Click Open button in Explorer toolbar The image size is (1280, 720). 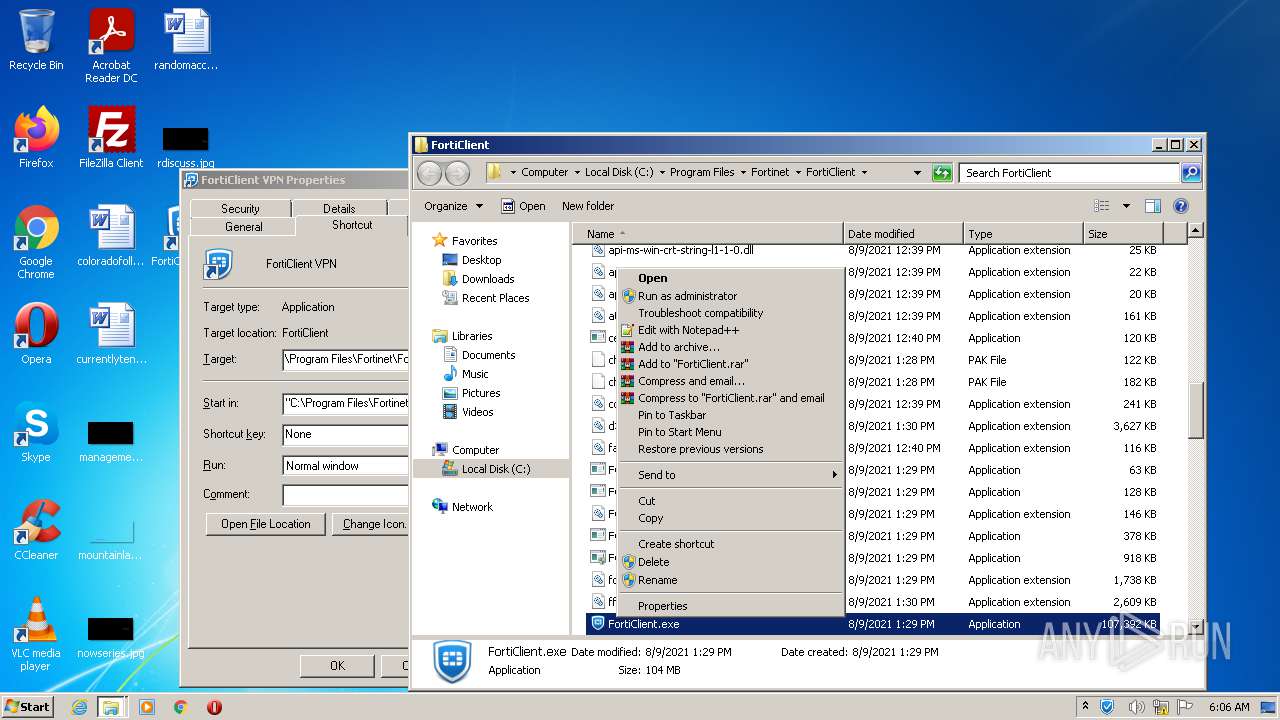523,206
